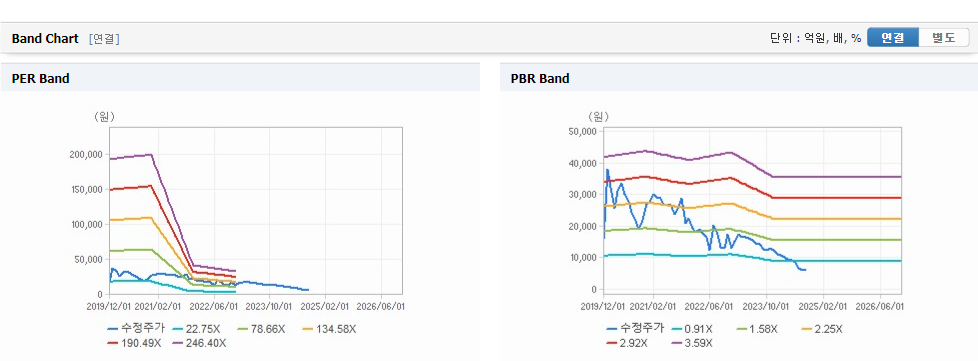Click the 2.92X red legend marker
Screen dimensions: 978x361
[614, 343]
